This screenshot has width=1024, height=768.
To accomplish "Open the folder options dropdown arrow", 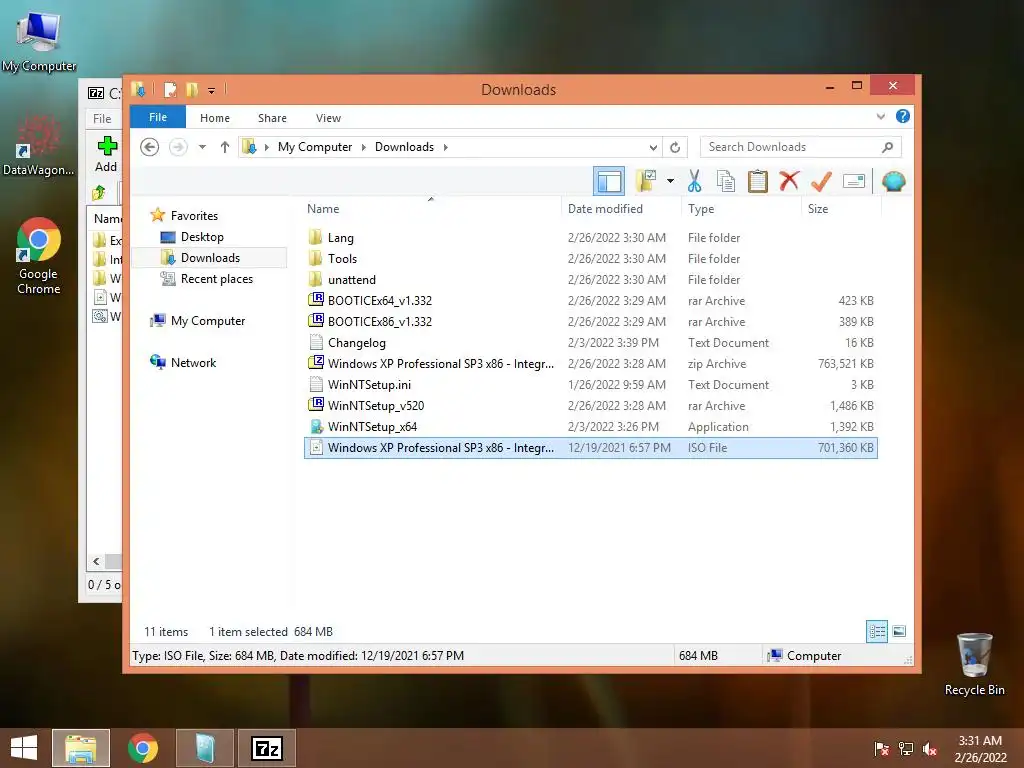I will (670, 181).
